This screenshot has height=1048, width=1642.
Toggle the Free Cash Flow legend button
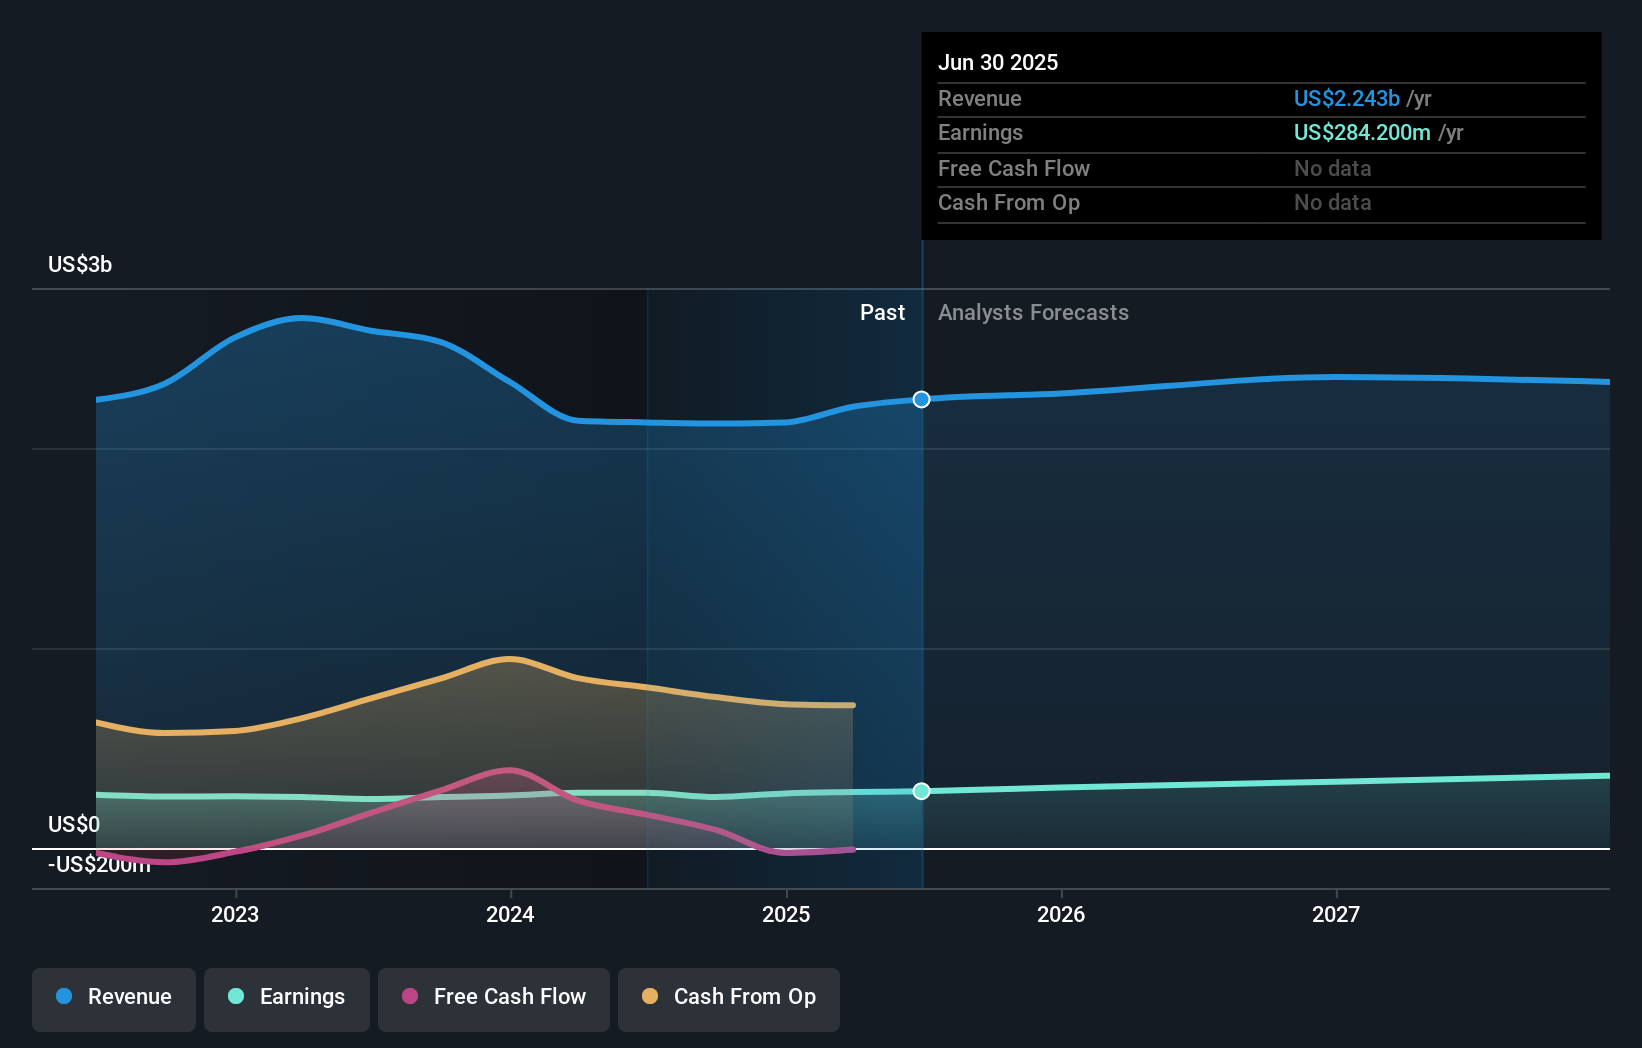[494, 999]
